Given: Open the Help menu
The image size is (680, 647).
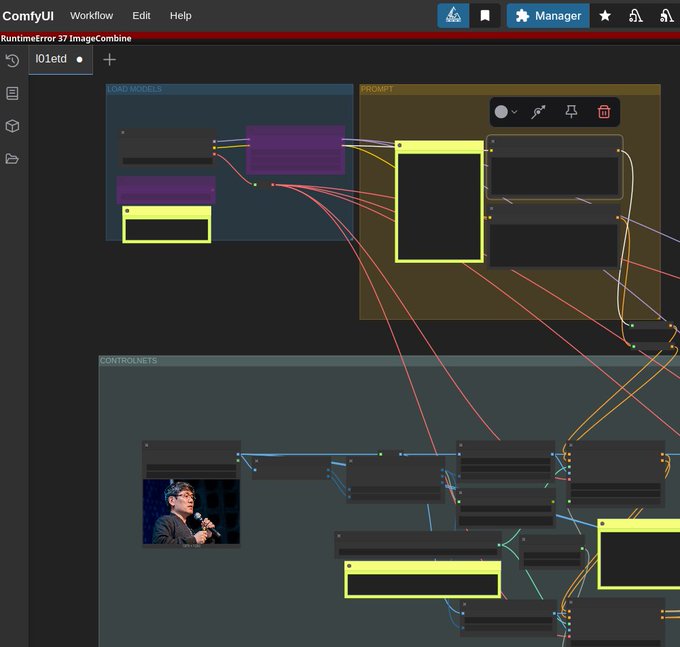Looking at the screenshot, I should pyautogui.click(x=180, y=16).
